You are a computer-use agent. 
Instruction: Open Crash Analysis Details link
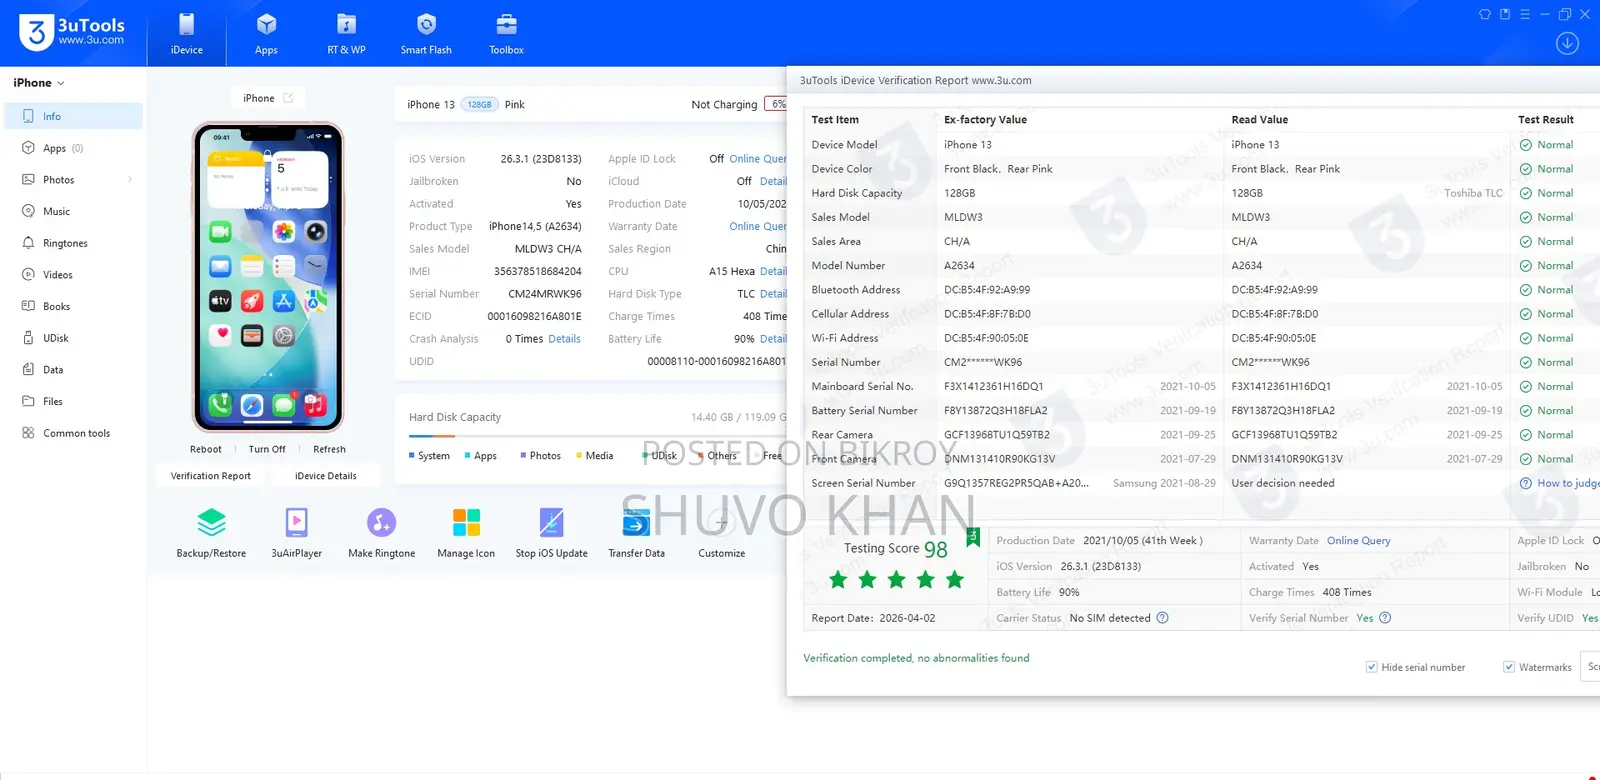[564, 339]
